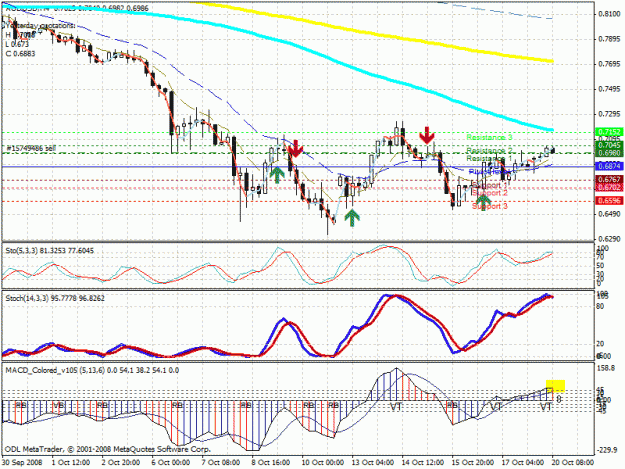Click the Resistance 2 label
Screen dimensions: 625x469
pos(489,151)
